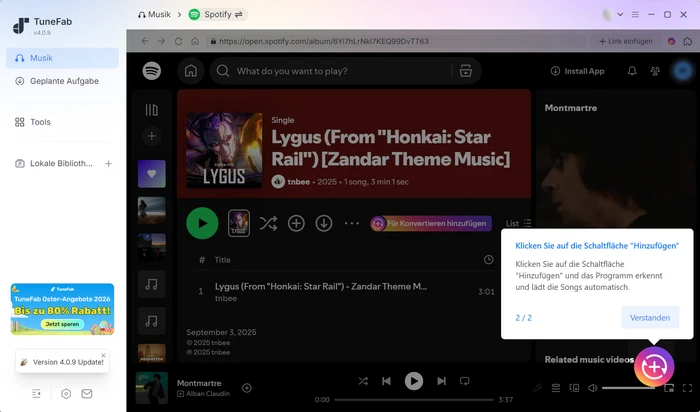
Task: Open the Spotify profile avatar
Action: point(682,71)
